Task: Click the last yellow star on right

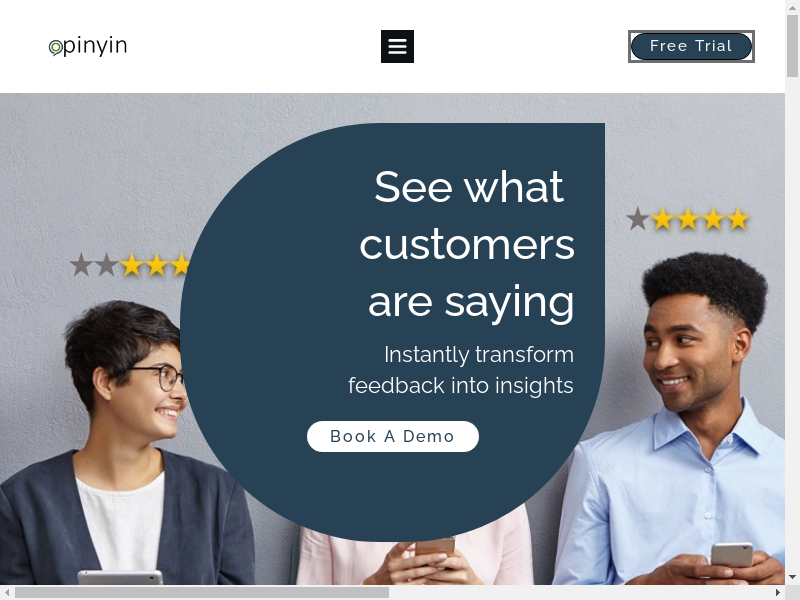Action: [738, 219]
